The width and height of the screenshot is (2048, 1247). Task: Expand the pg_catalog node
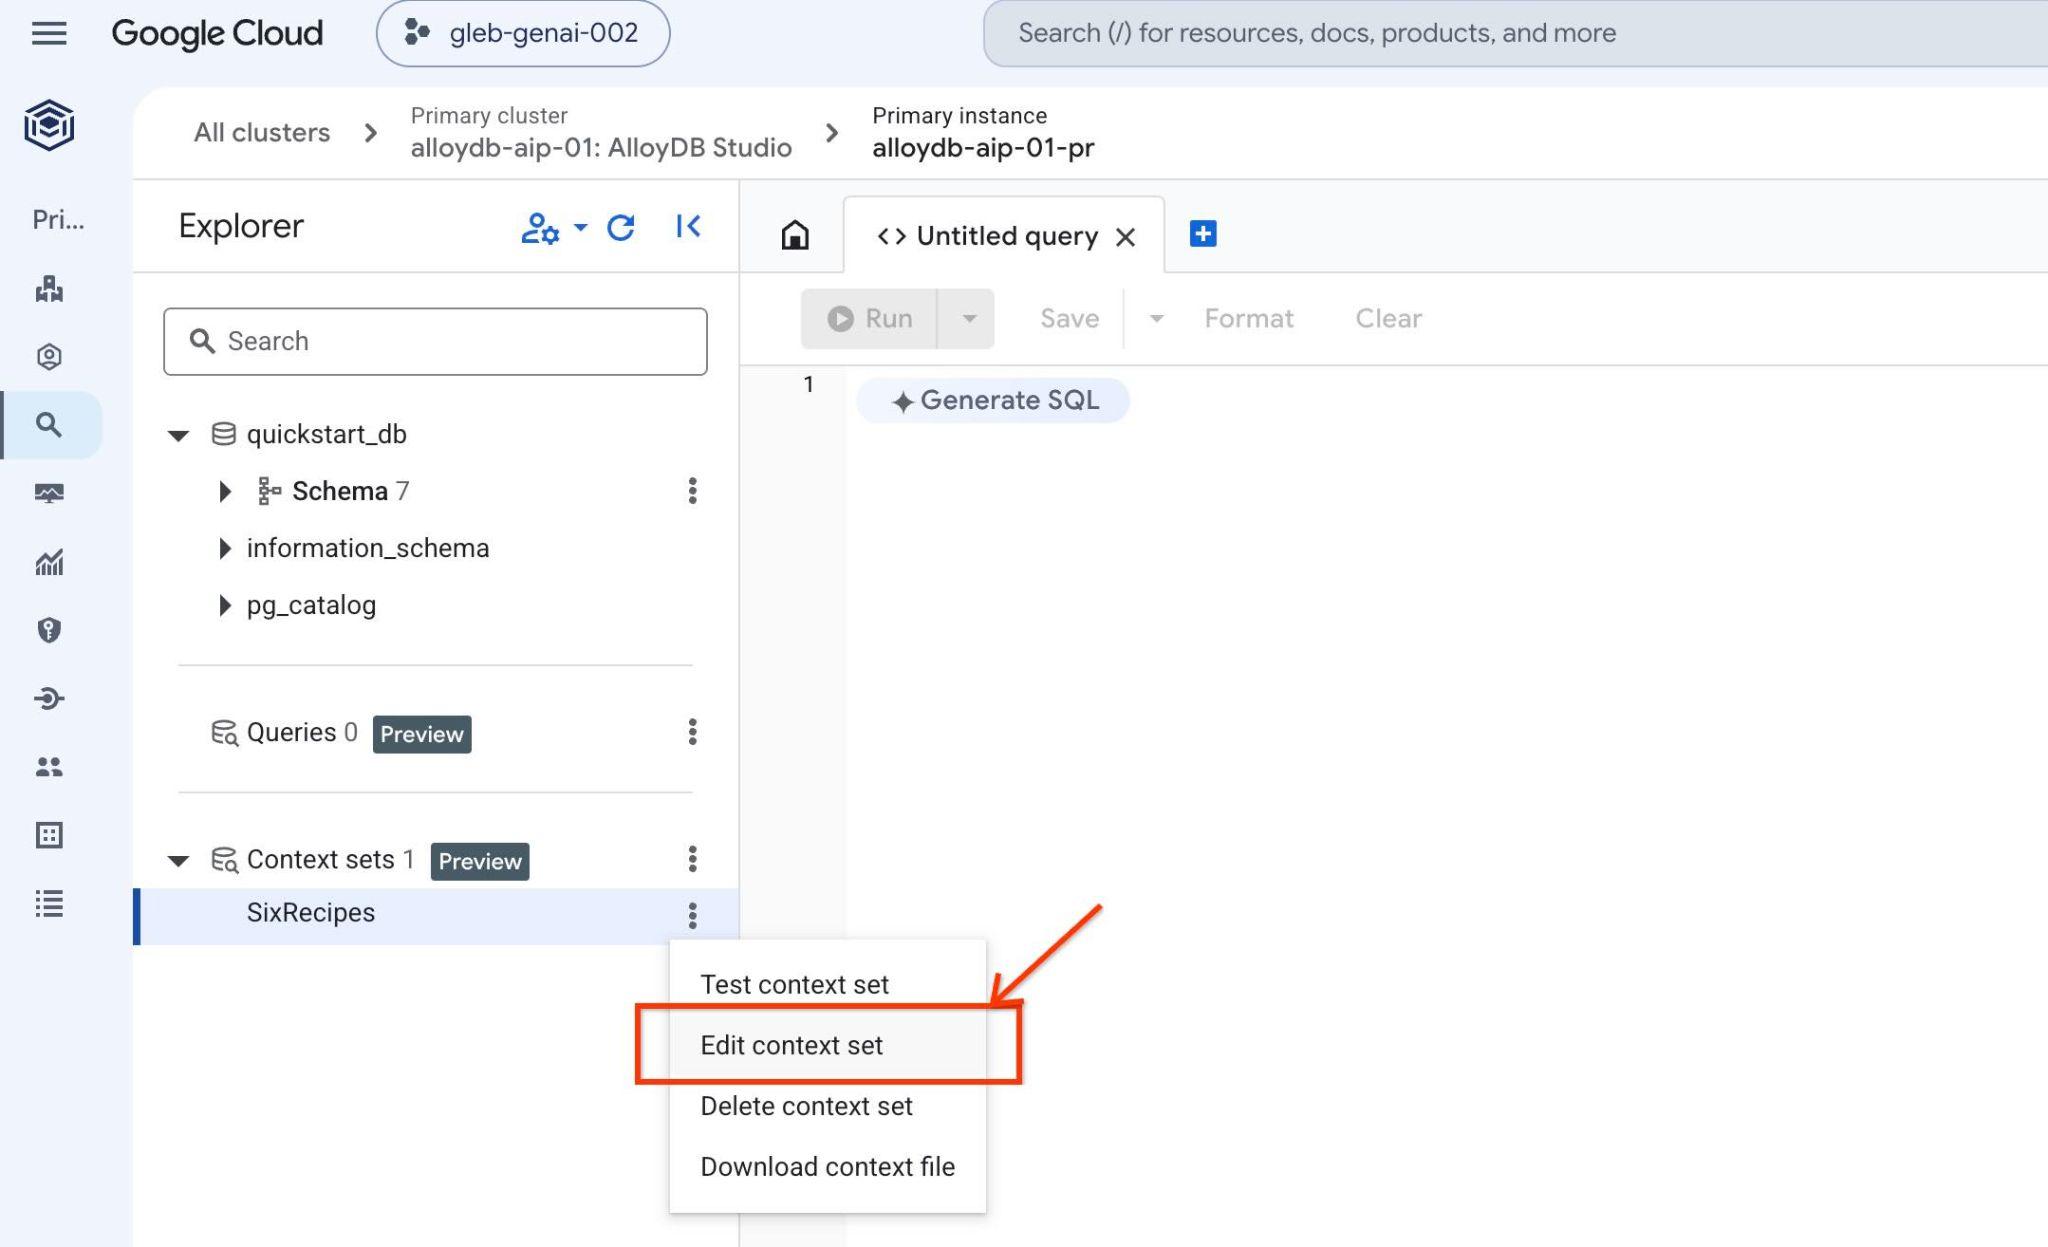225,605
